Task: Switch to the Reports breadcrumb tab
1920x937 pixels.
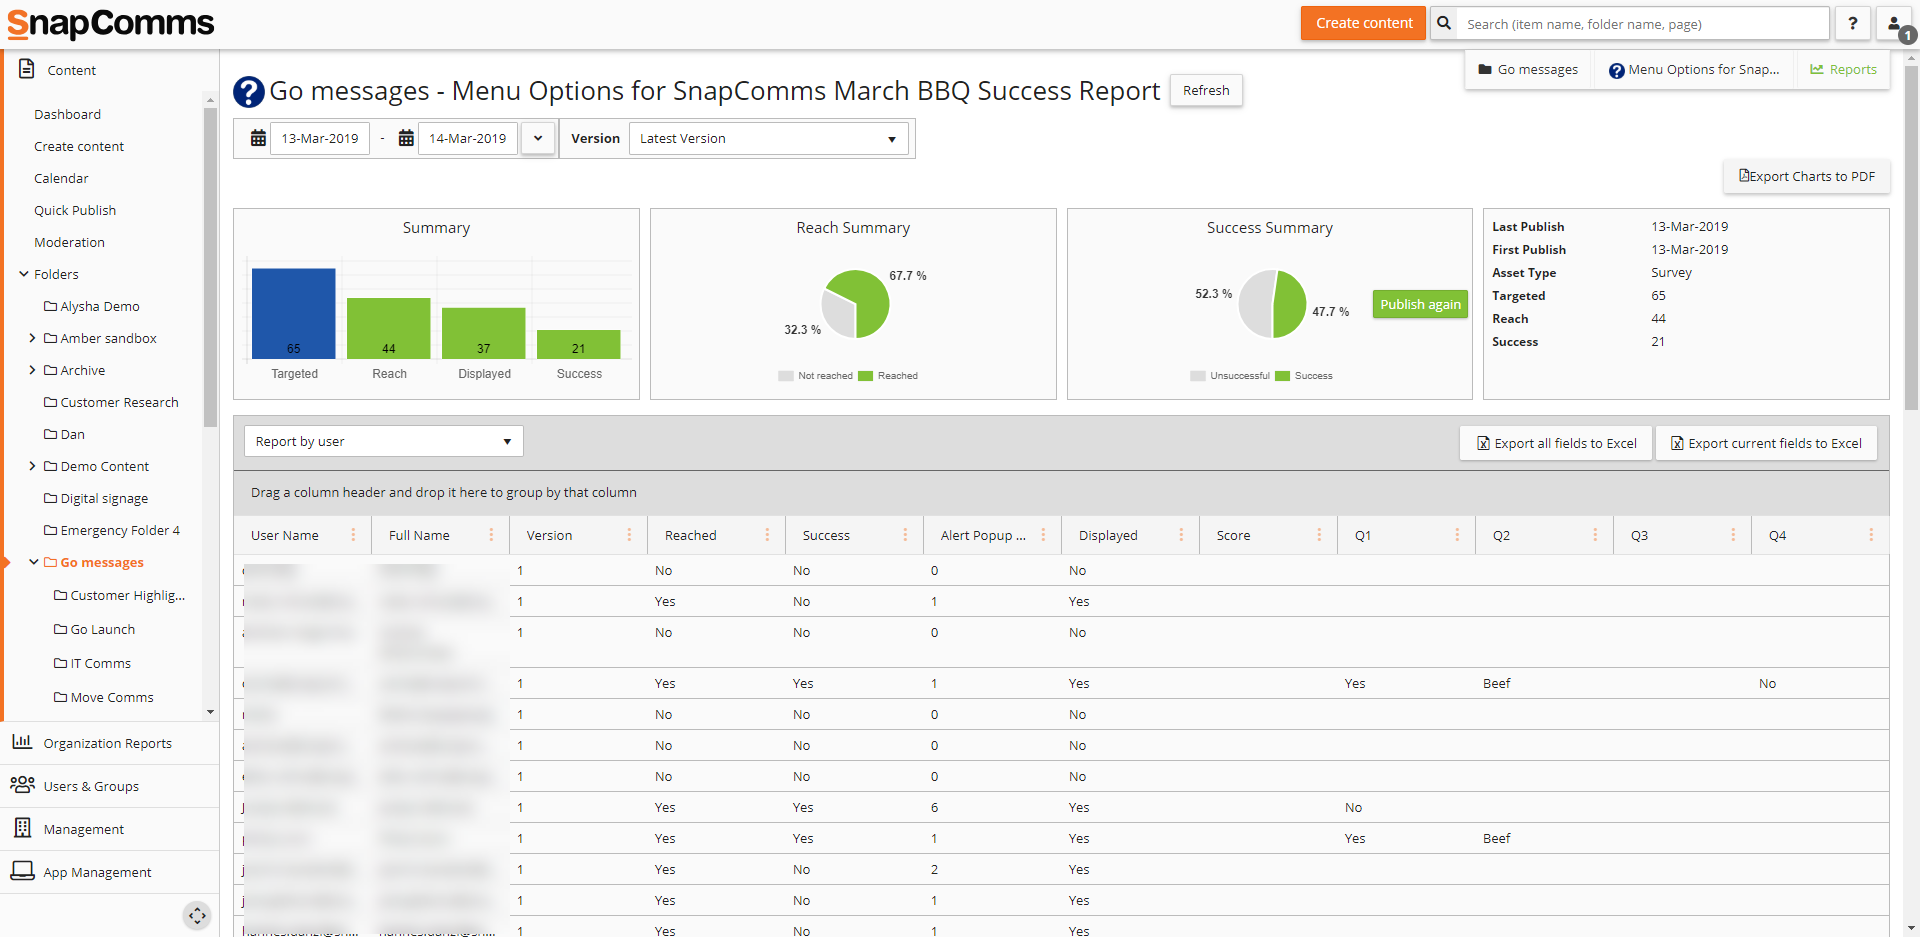Action: 1843,69
